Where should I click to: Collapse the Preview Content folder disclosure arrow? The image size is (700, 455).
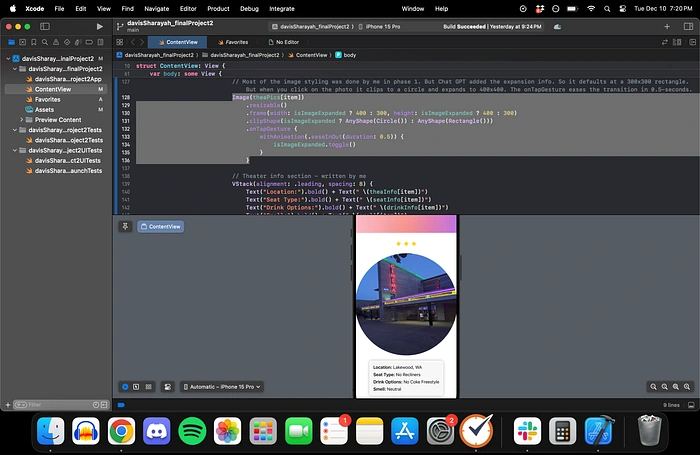[x=23, y=119]
